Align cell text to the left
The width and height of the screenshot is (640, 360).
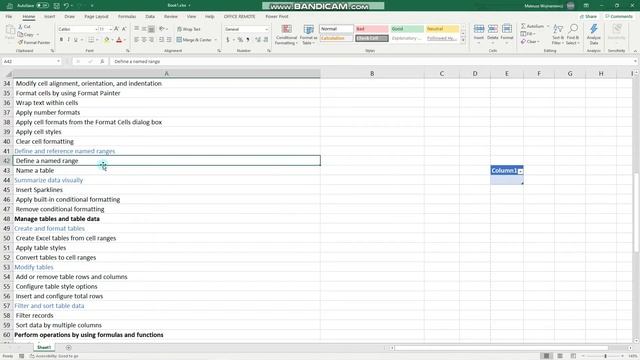coord(136,40)
